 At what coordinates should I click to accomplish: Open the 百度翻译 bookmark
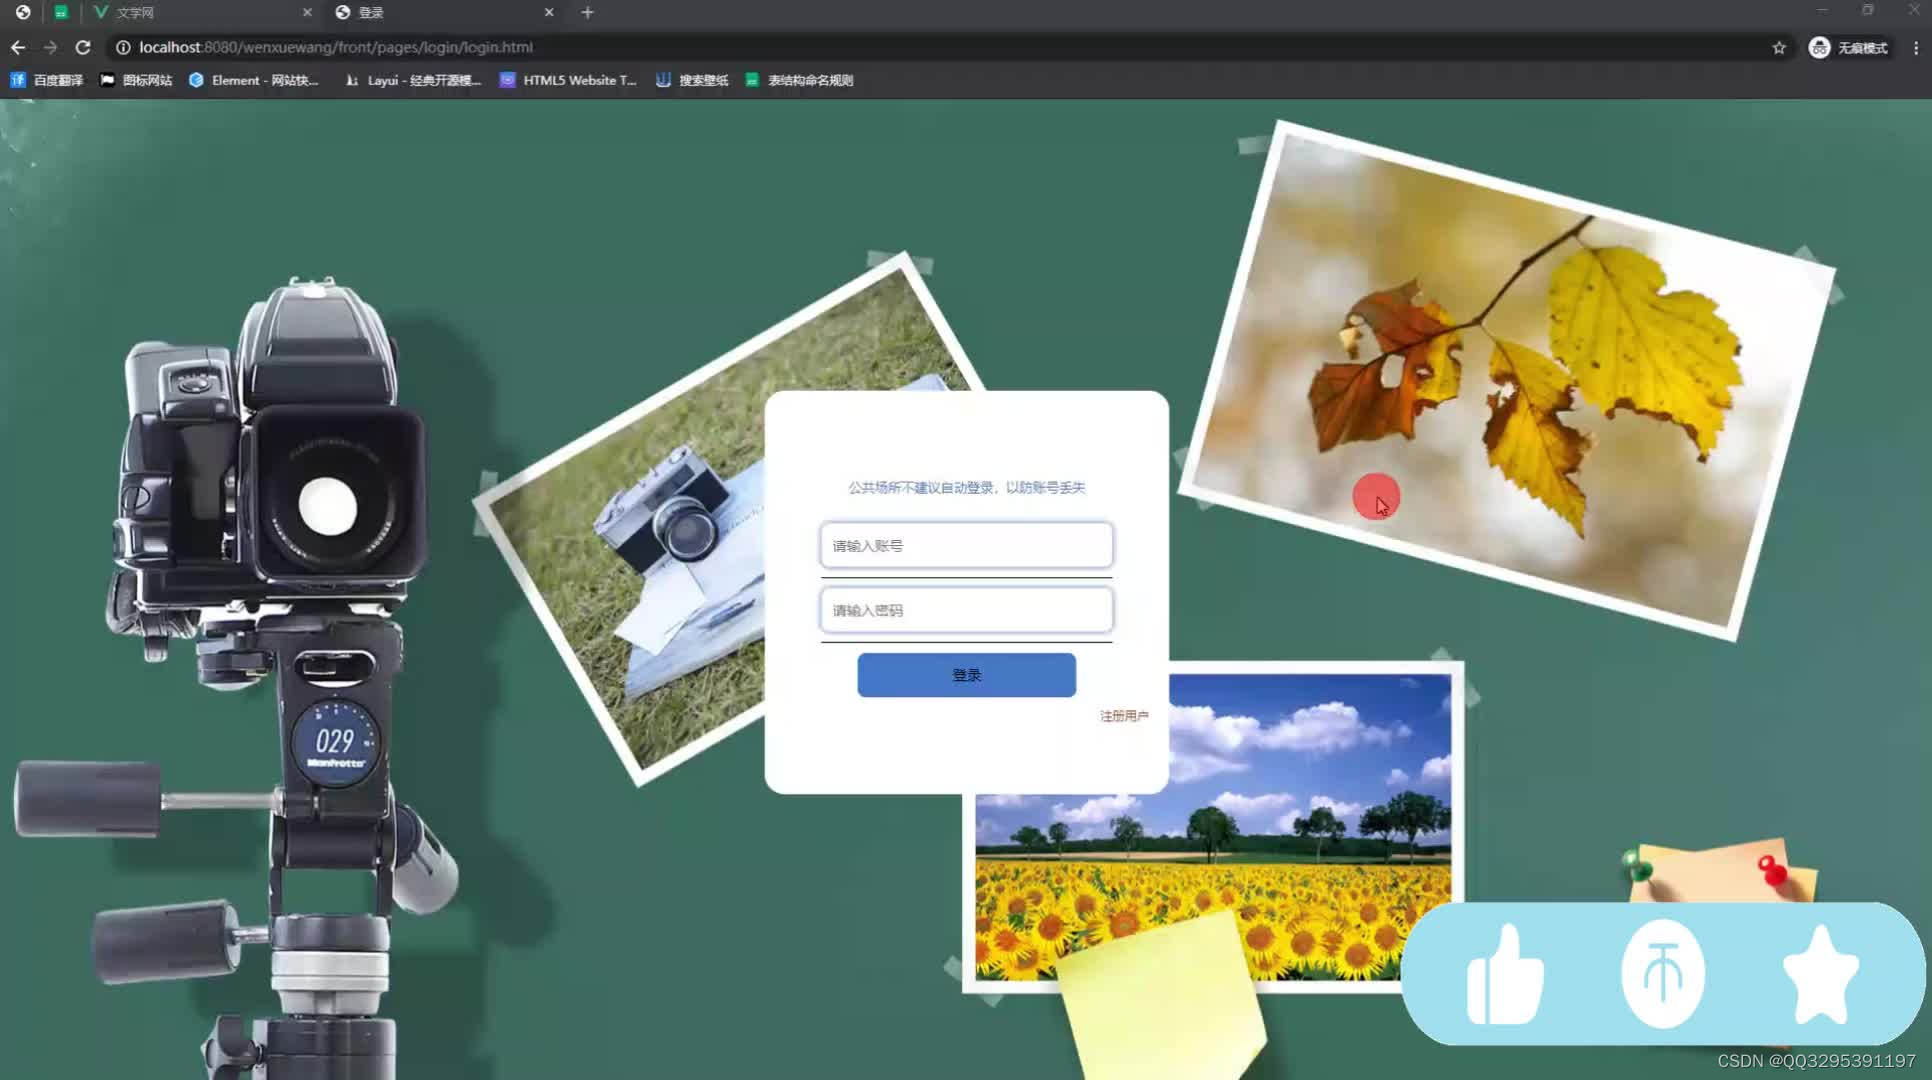(46, 80)
